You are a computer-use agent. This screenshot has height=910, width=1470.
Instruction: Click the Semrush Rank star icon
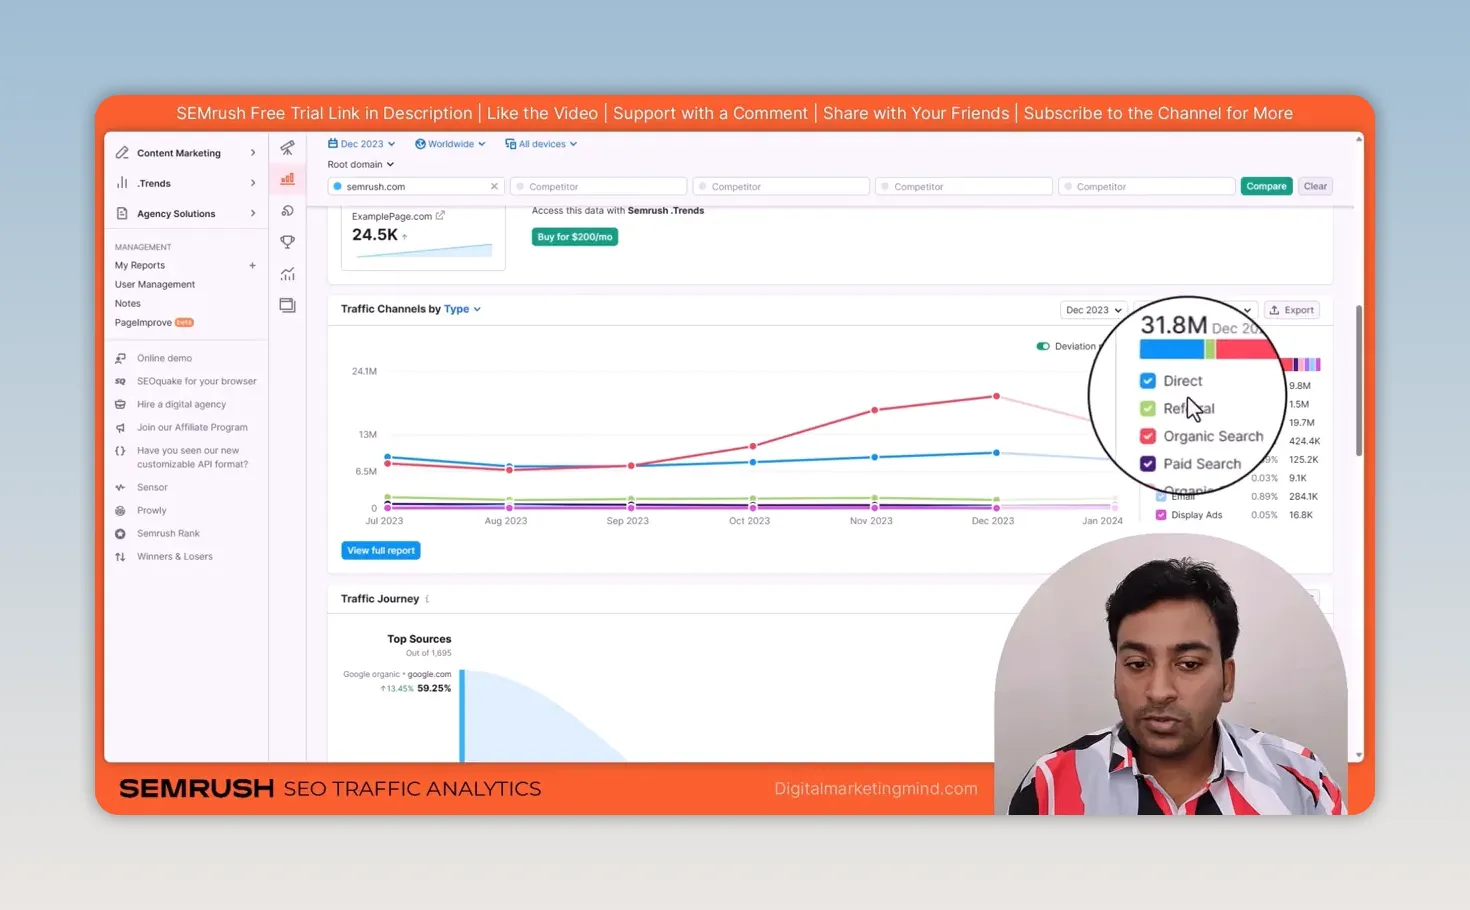(x=120, y=534)
